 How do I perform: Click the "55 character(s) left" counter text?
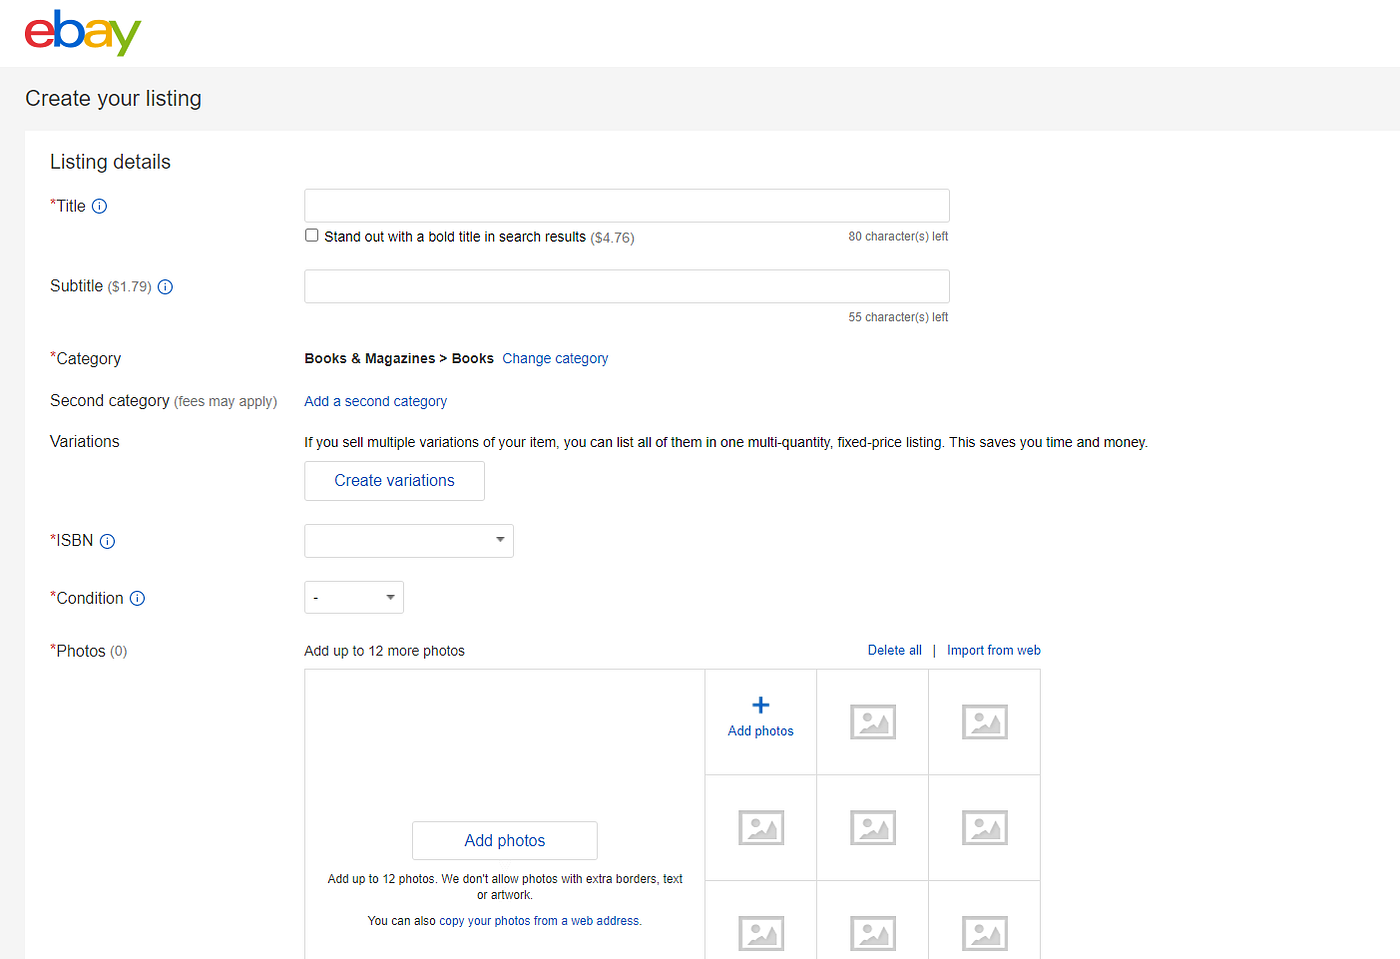[899, 317]
